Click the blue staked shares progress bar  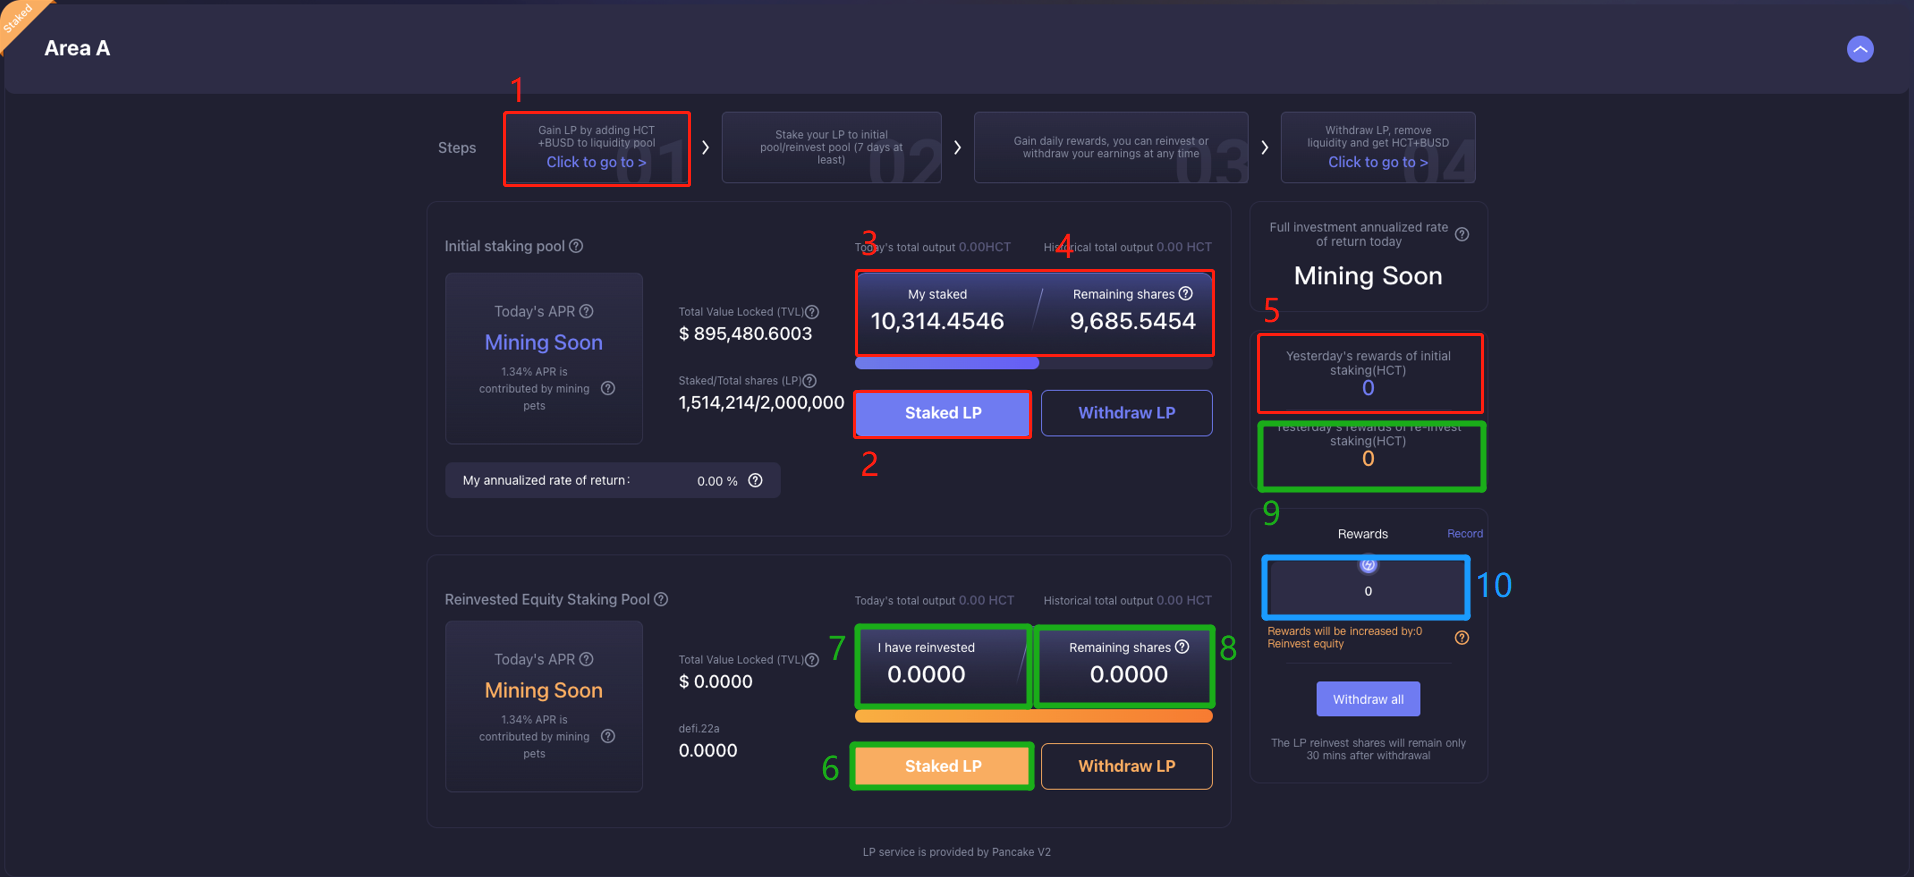point(946,363)
